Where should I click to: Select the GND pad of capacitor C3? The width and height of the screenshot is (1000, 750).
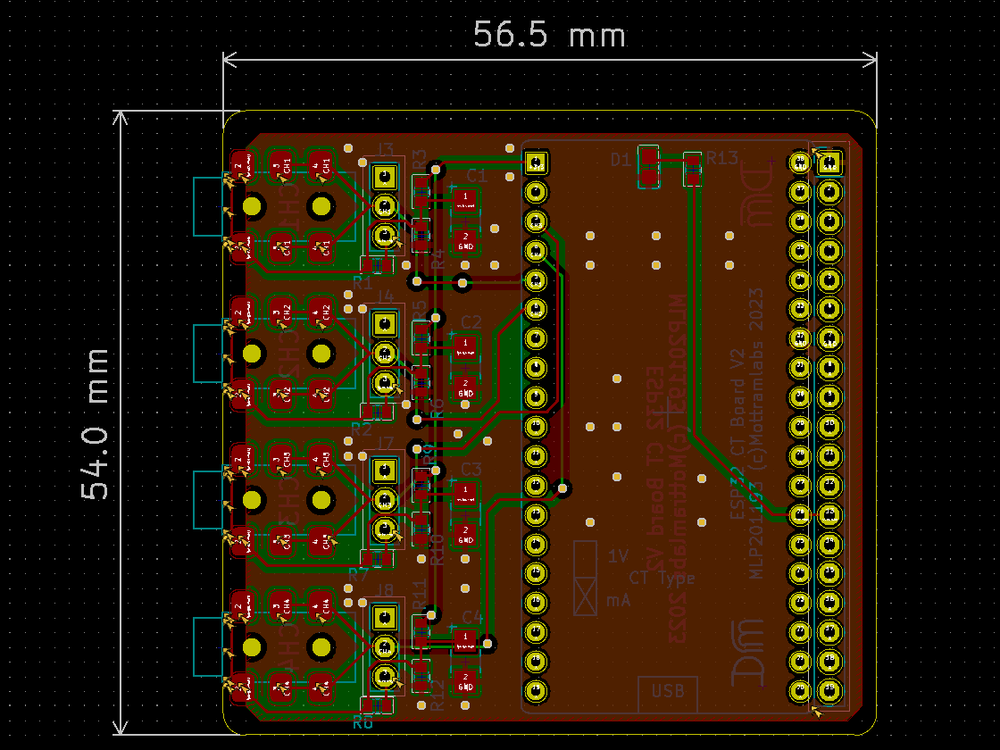tap(466, 535)
